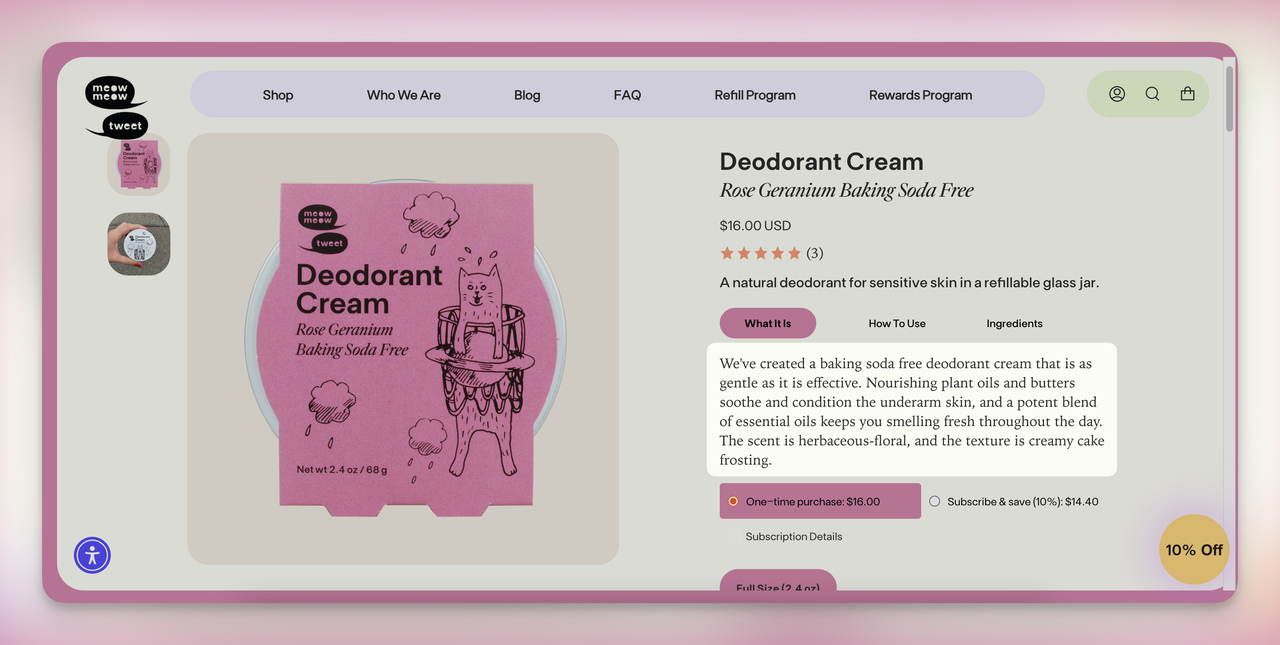Expand Subscription Details

pyautogui.click(x=794, y=537)
